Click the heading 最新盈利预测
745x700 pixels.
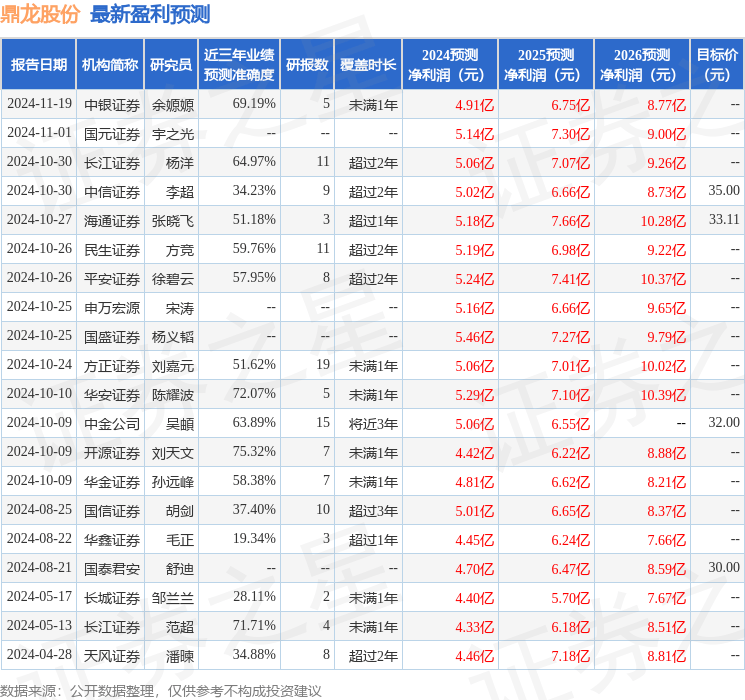[x=150, y=14]
